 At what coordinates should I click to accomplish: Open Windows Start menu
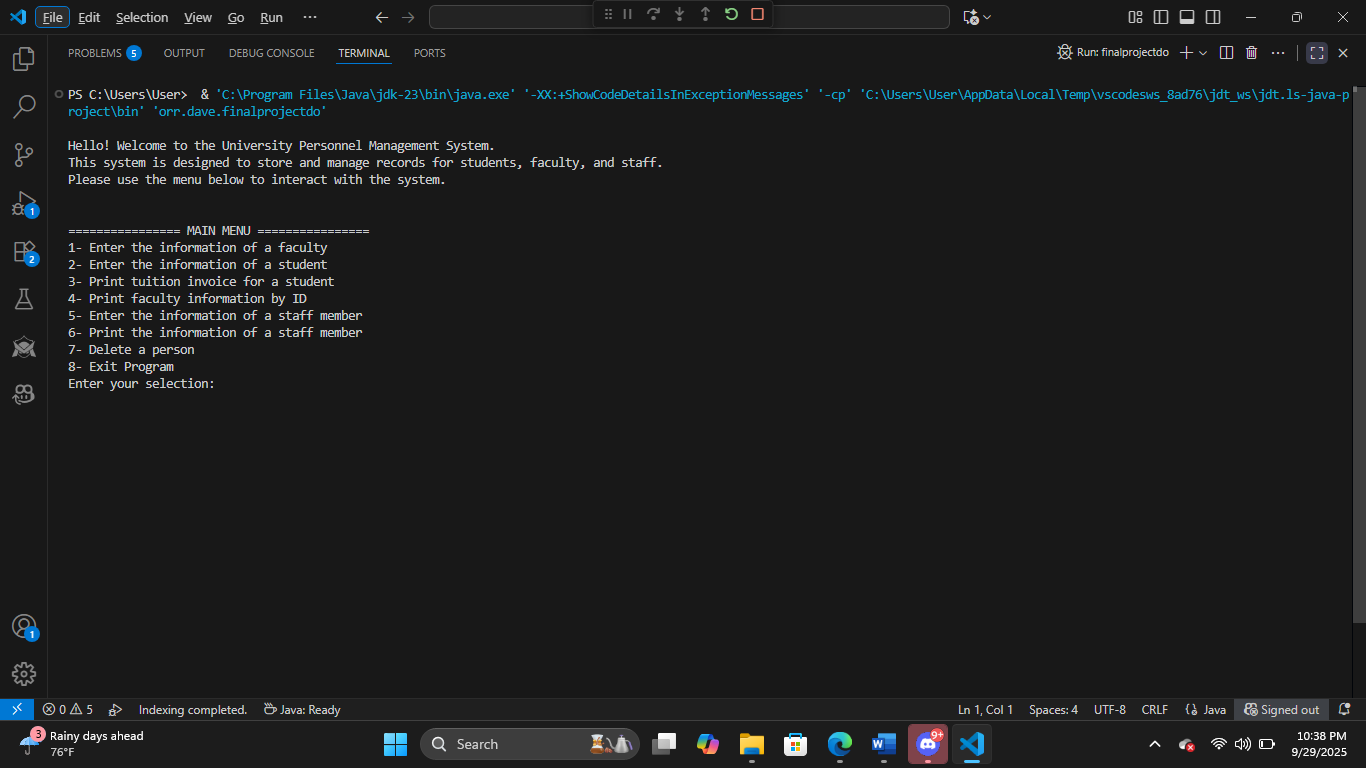pyautogui.click(x=396, y=744)
